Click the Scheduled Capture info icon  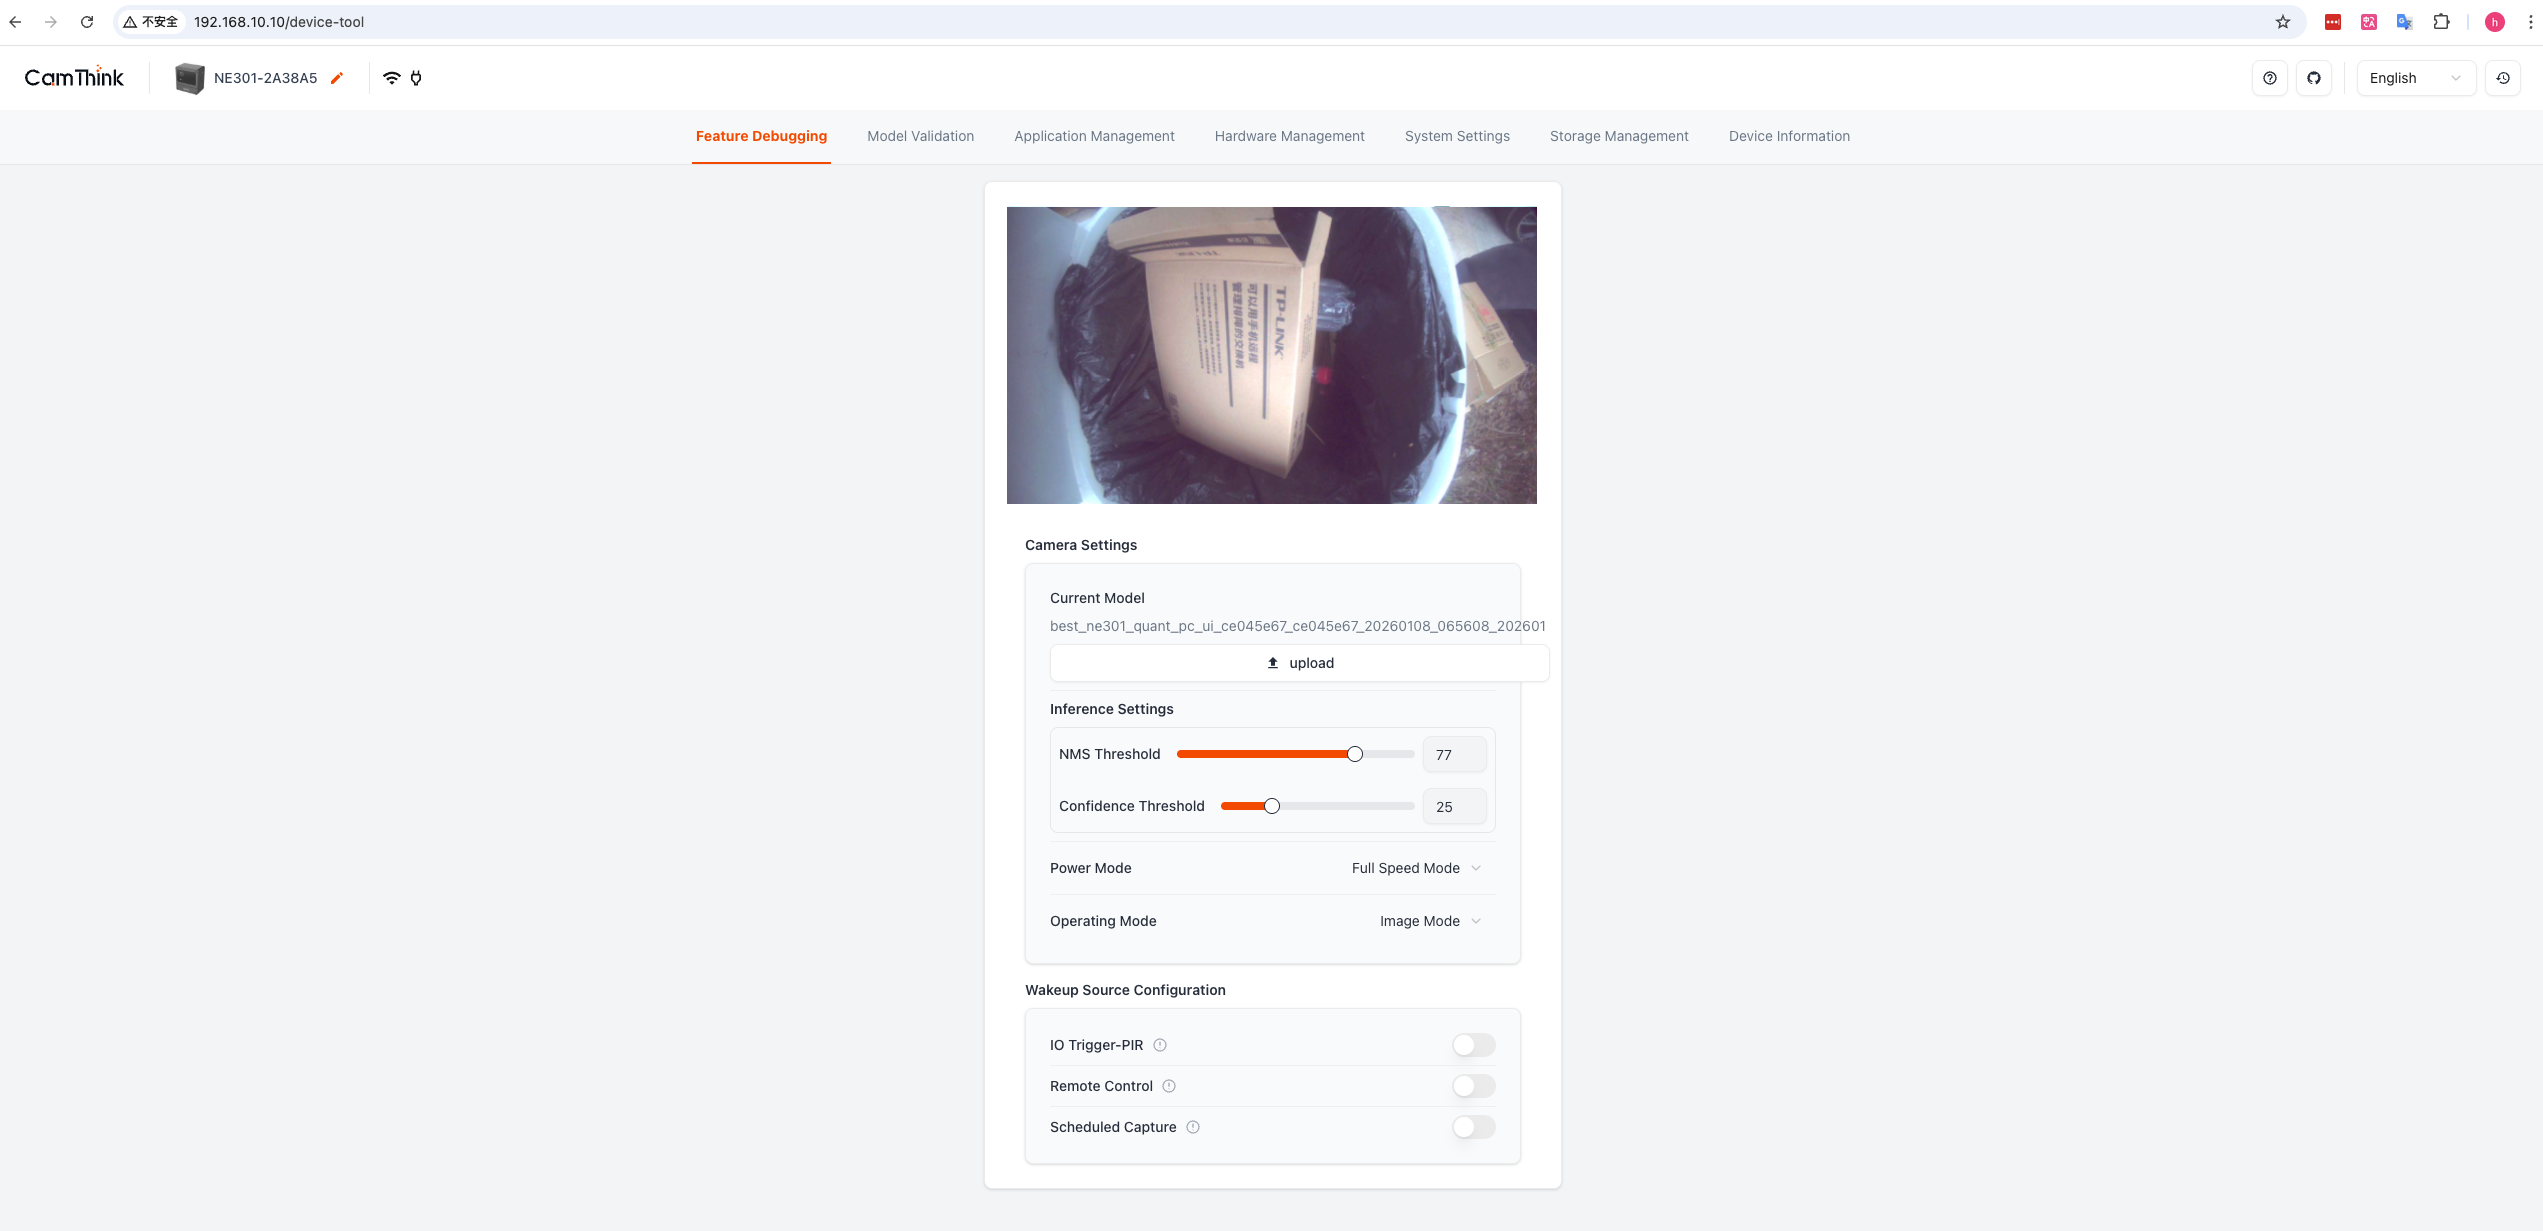pos(1193,1127)
